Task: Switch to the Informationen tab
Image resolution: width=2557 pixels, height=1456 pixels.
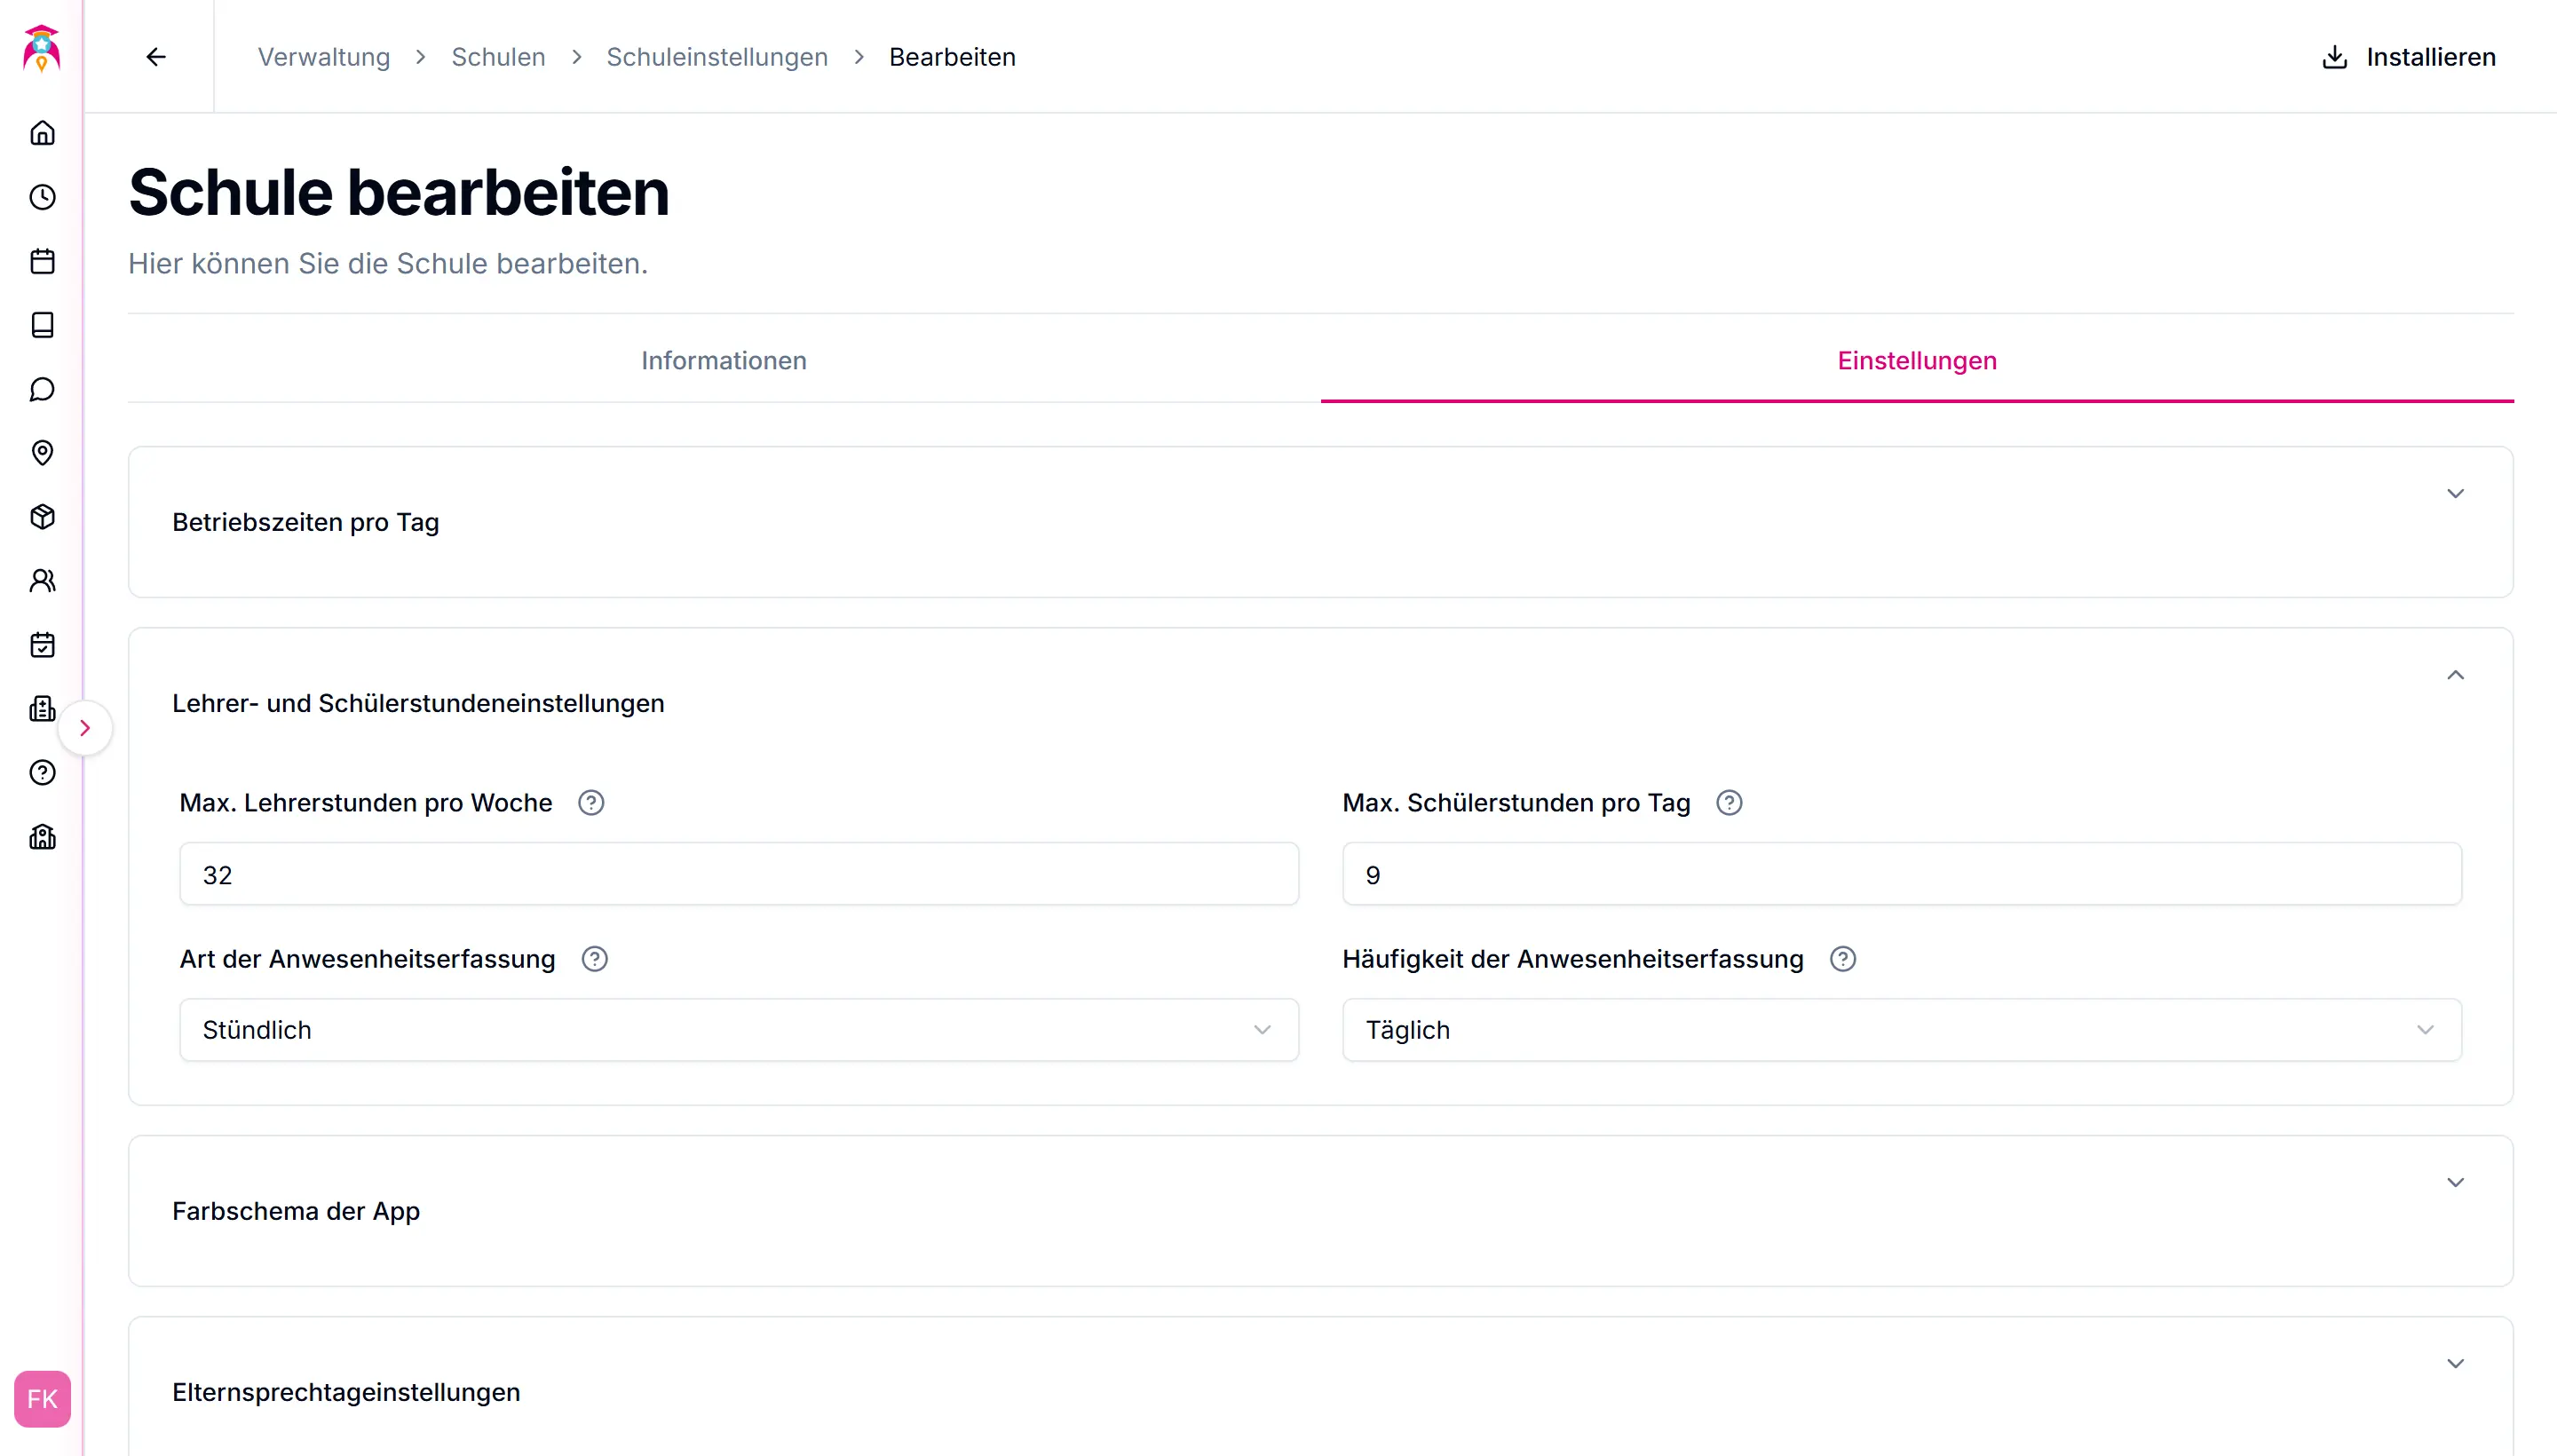Action: [723, 360]
